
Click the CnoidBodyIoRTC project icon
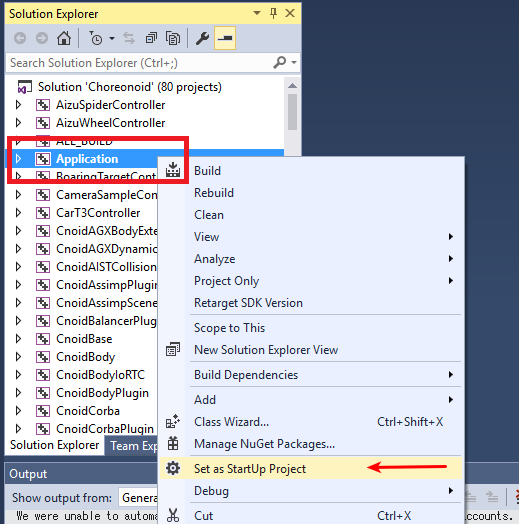pos(43,375)
